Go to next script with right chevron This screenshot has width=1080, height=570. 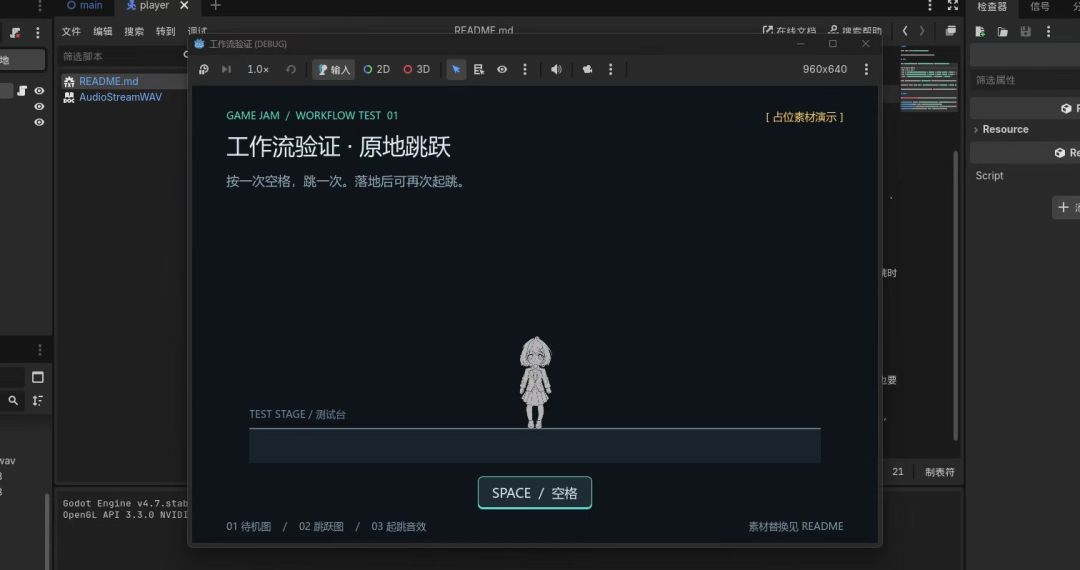pyautogui.click(x=922, y=31)
